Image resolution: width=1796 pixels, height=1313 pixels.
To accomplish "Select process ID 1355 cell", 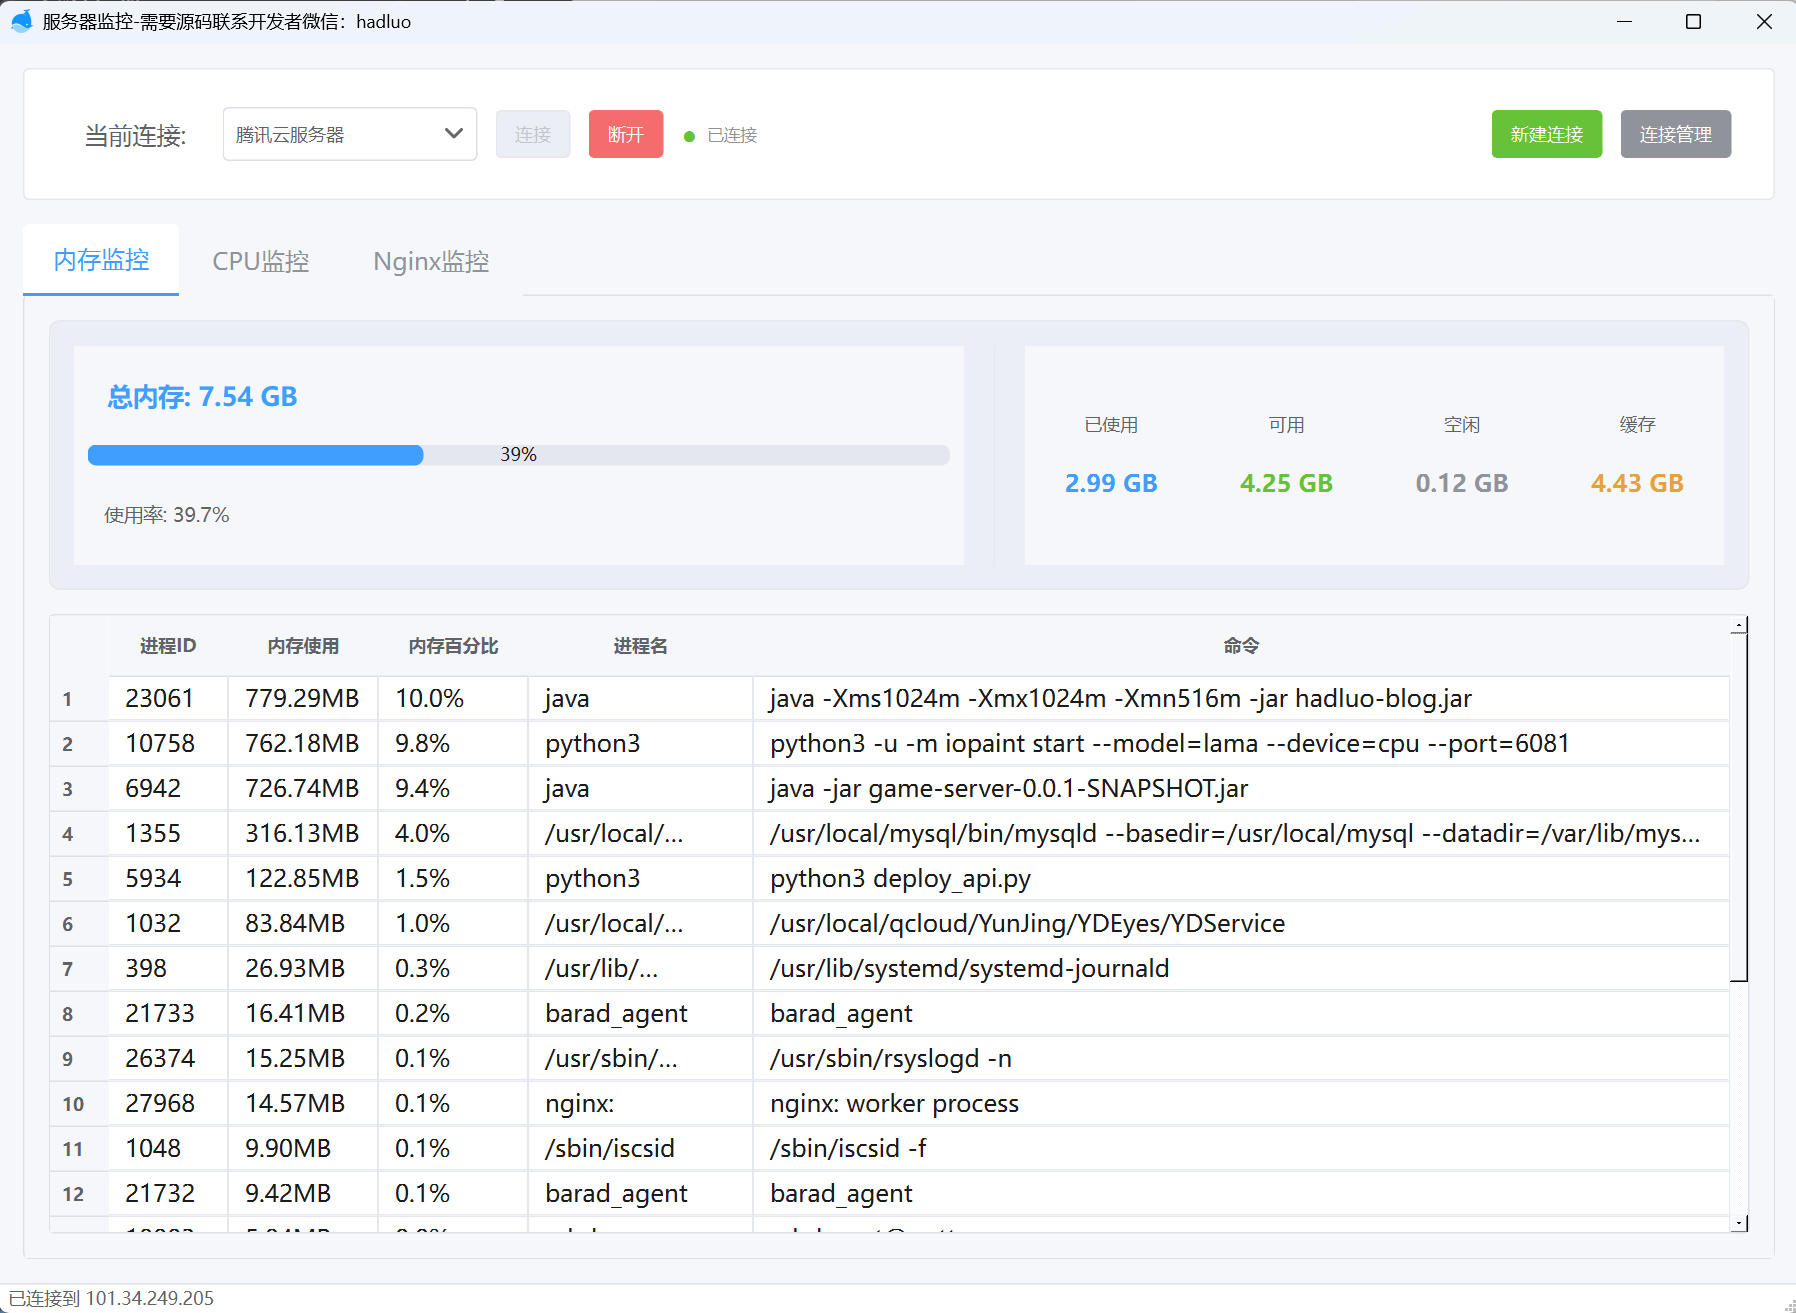I will 168,833.
